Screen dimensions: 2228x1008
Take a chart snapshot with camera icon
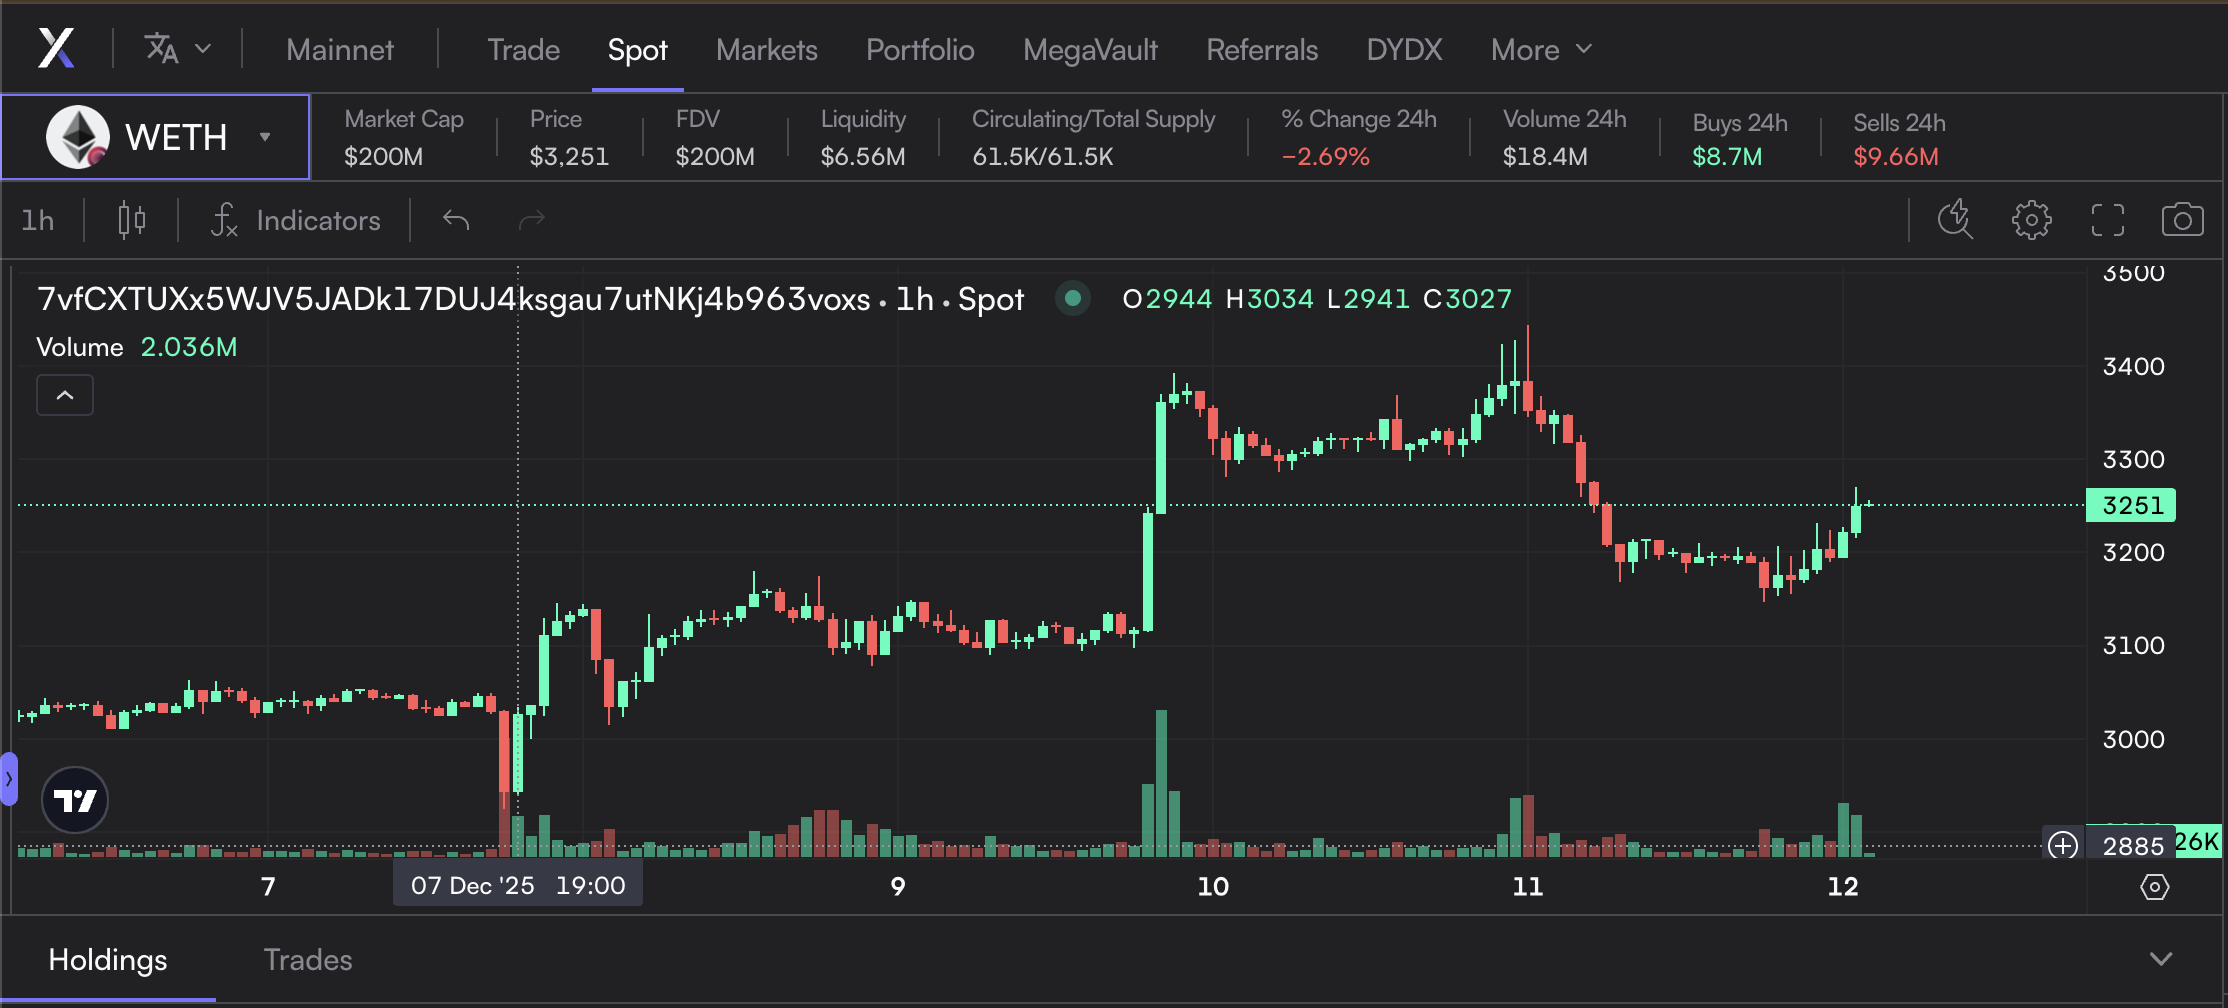pos(2182,220)
